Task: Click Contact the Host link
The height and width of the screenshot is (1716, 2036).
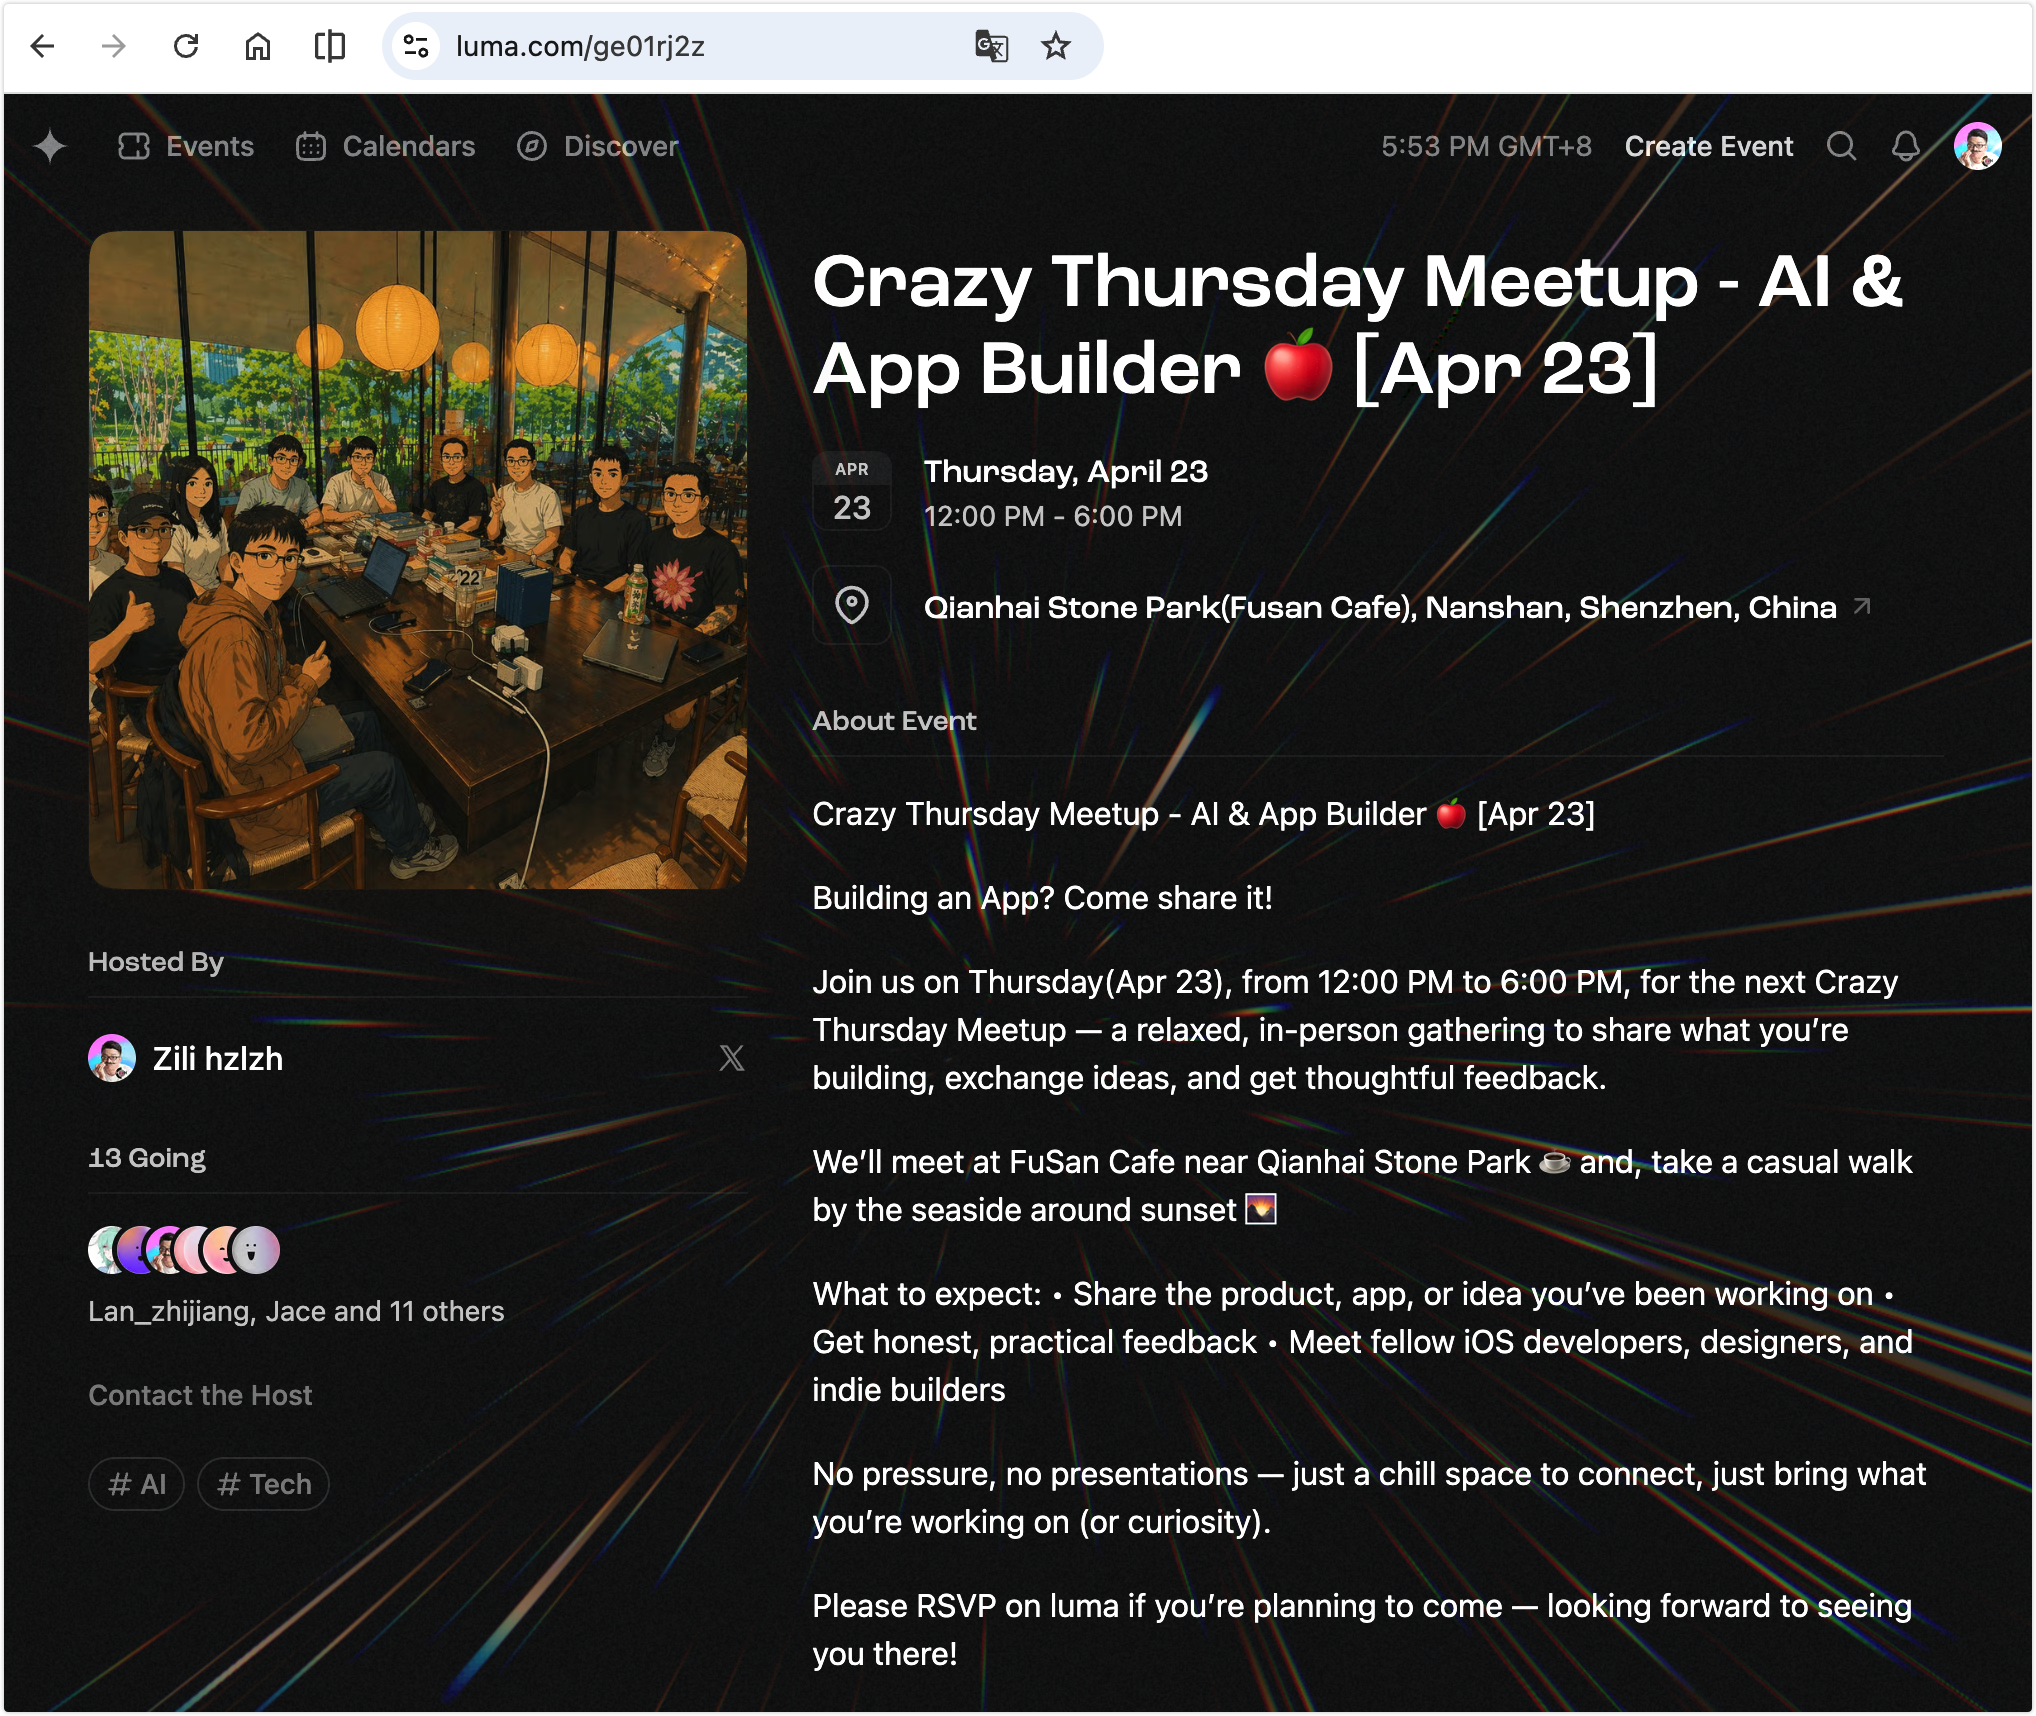Action: click(200, 1395)
